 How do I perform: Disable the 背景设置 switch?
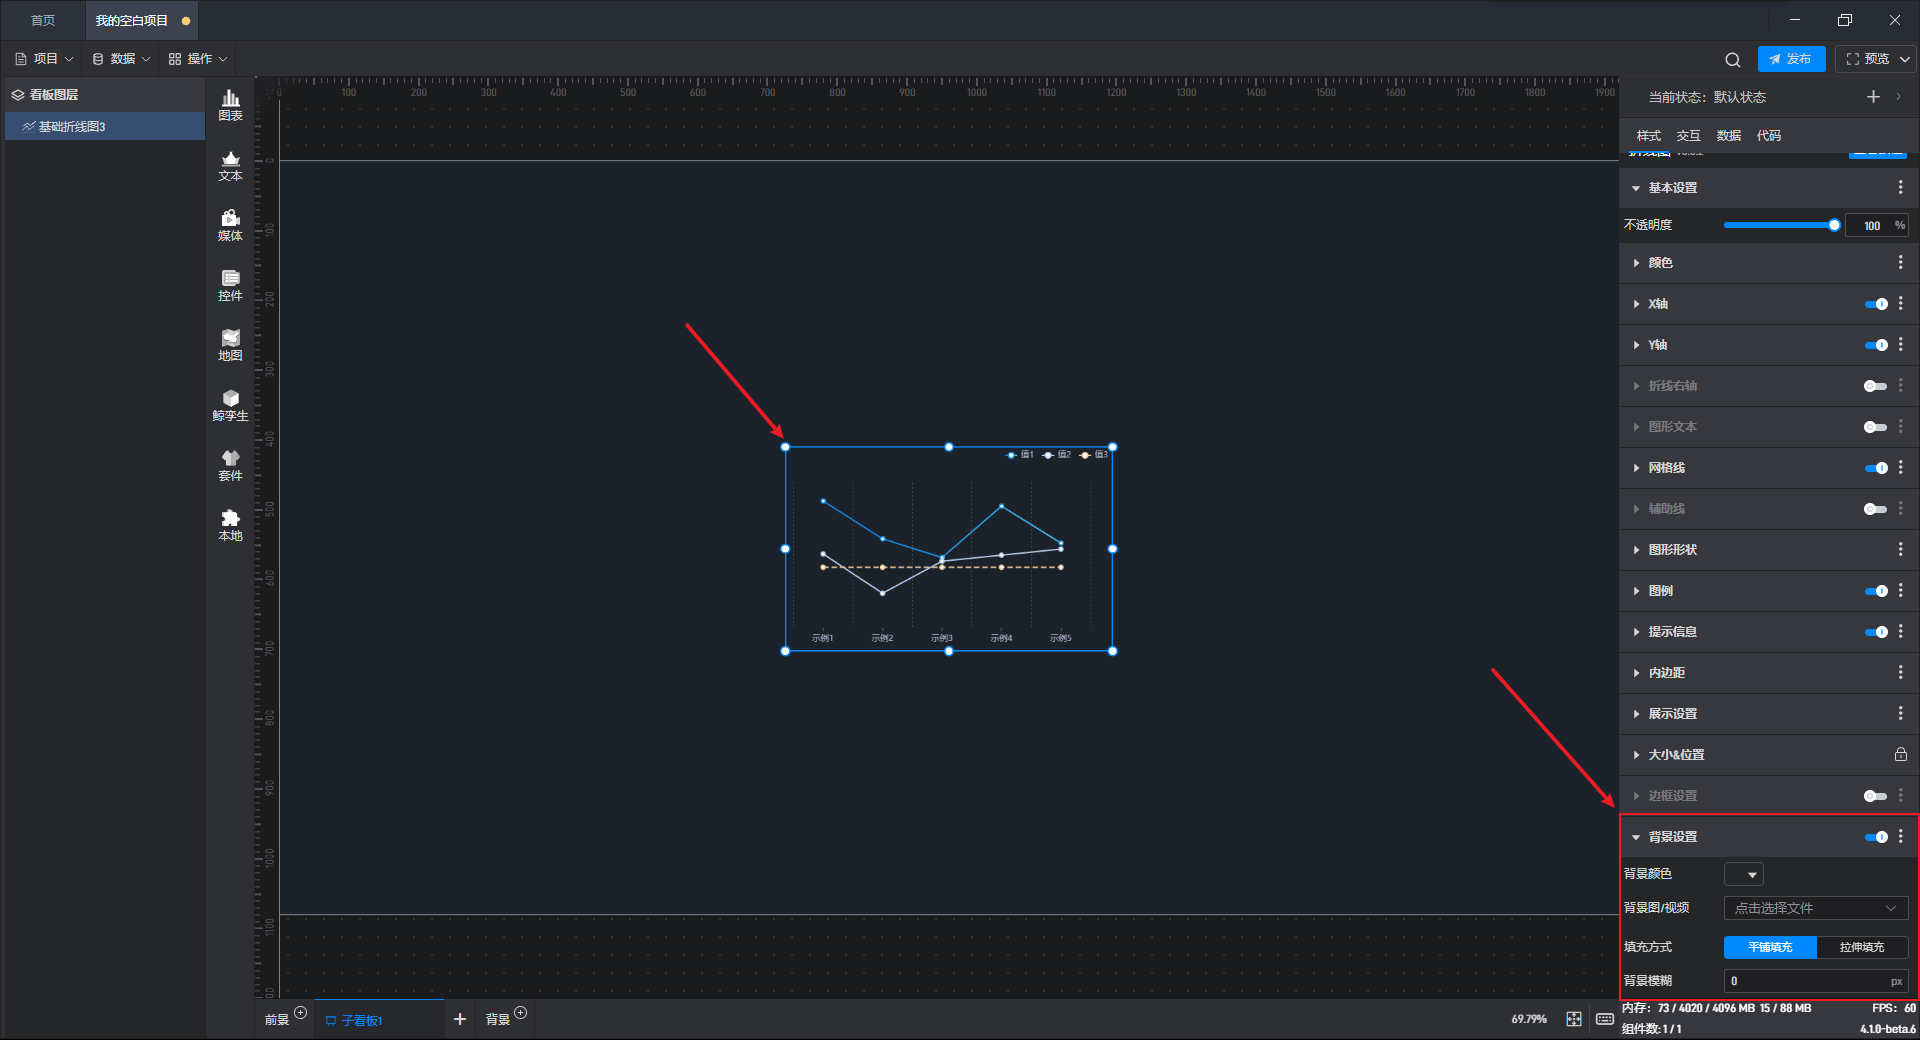point(1876,837)
